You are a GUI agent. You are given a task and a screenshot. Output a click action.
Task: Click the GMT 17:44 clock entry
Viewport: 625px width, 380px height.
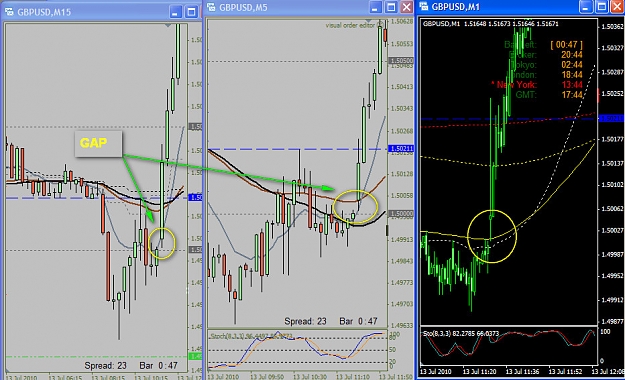pyautogui.click(x=549, y=95)
